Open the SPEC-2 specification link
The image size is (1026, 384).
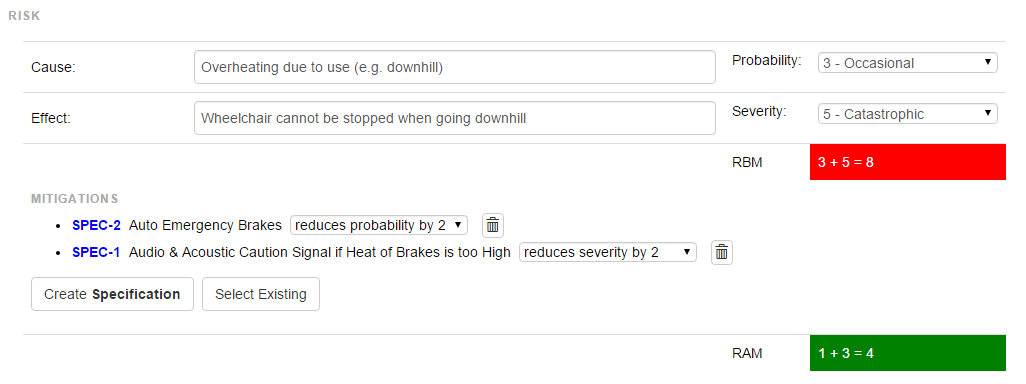pyautogui.click(x=96, y=225)
